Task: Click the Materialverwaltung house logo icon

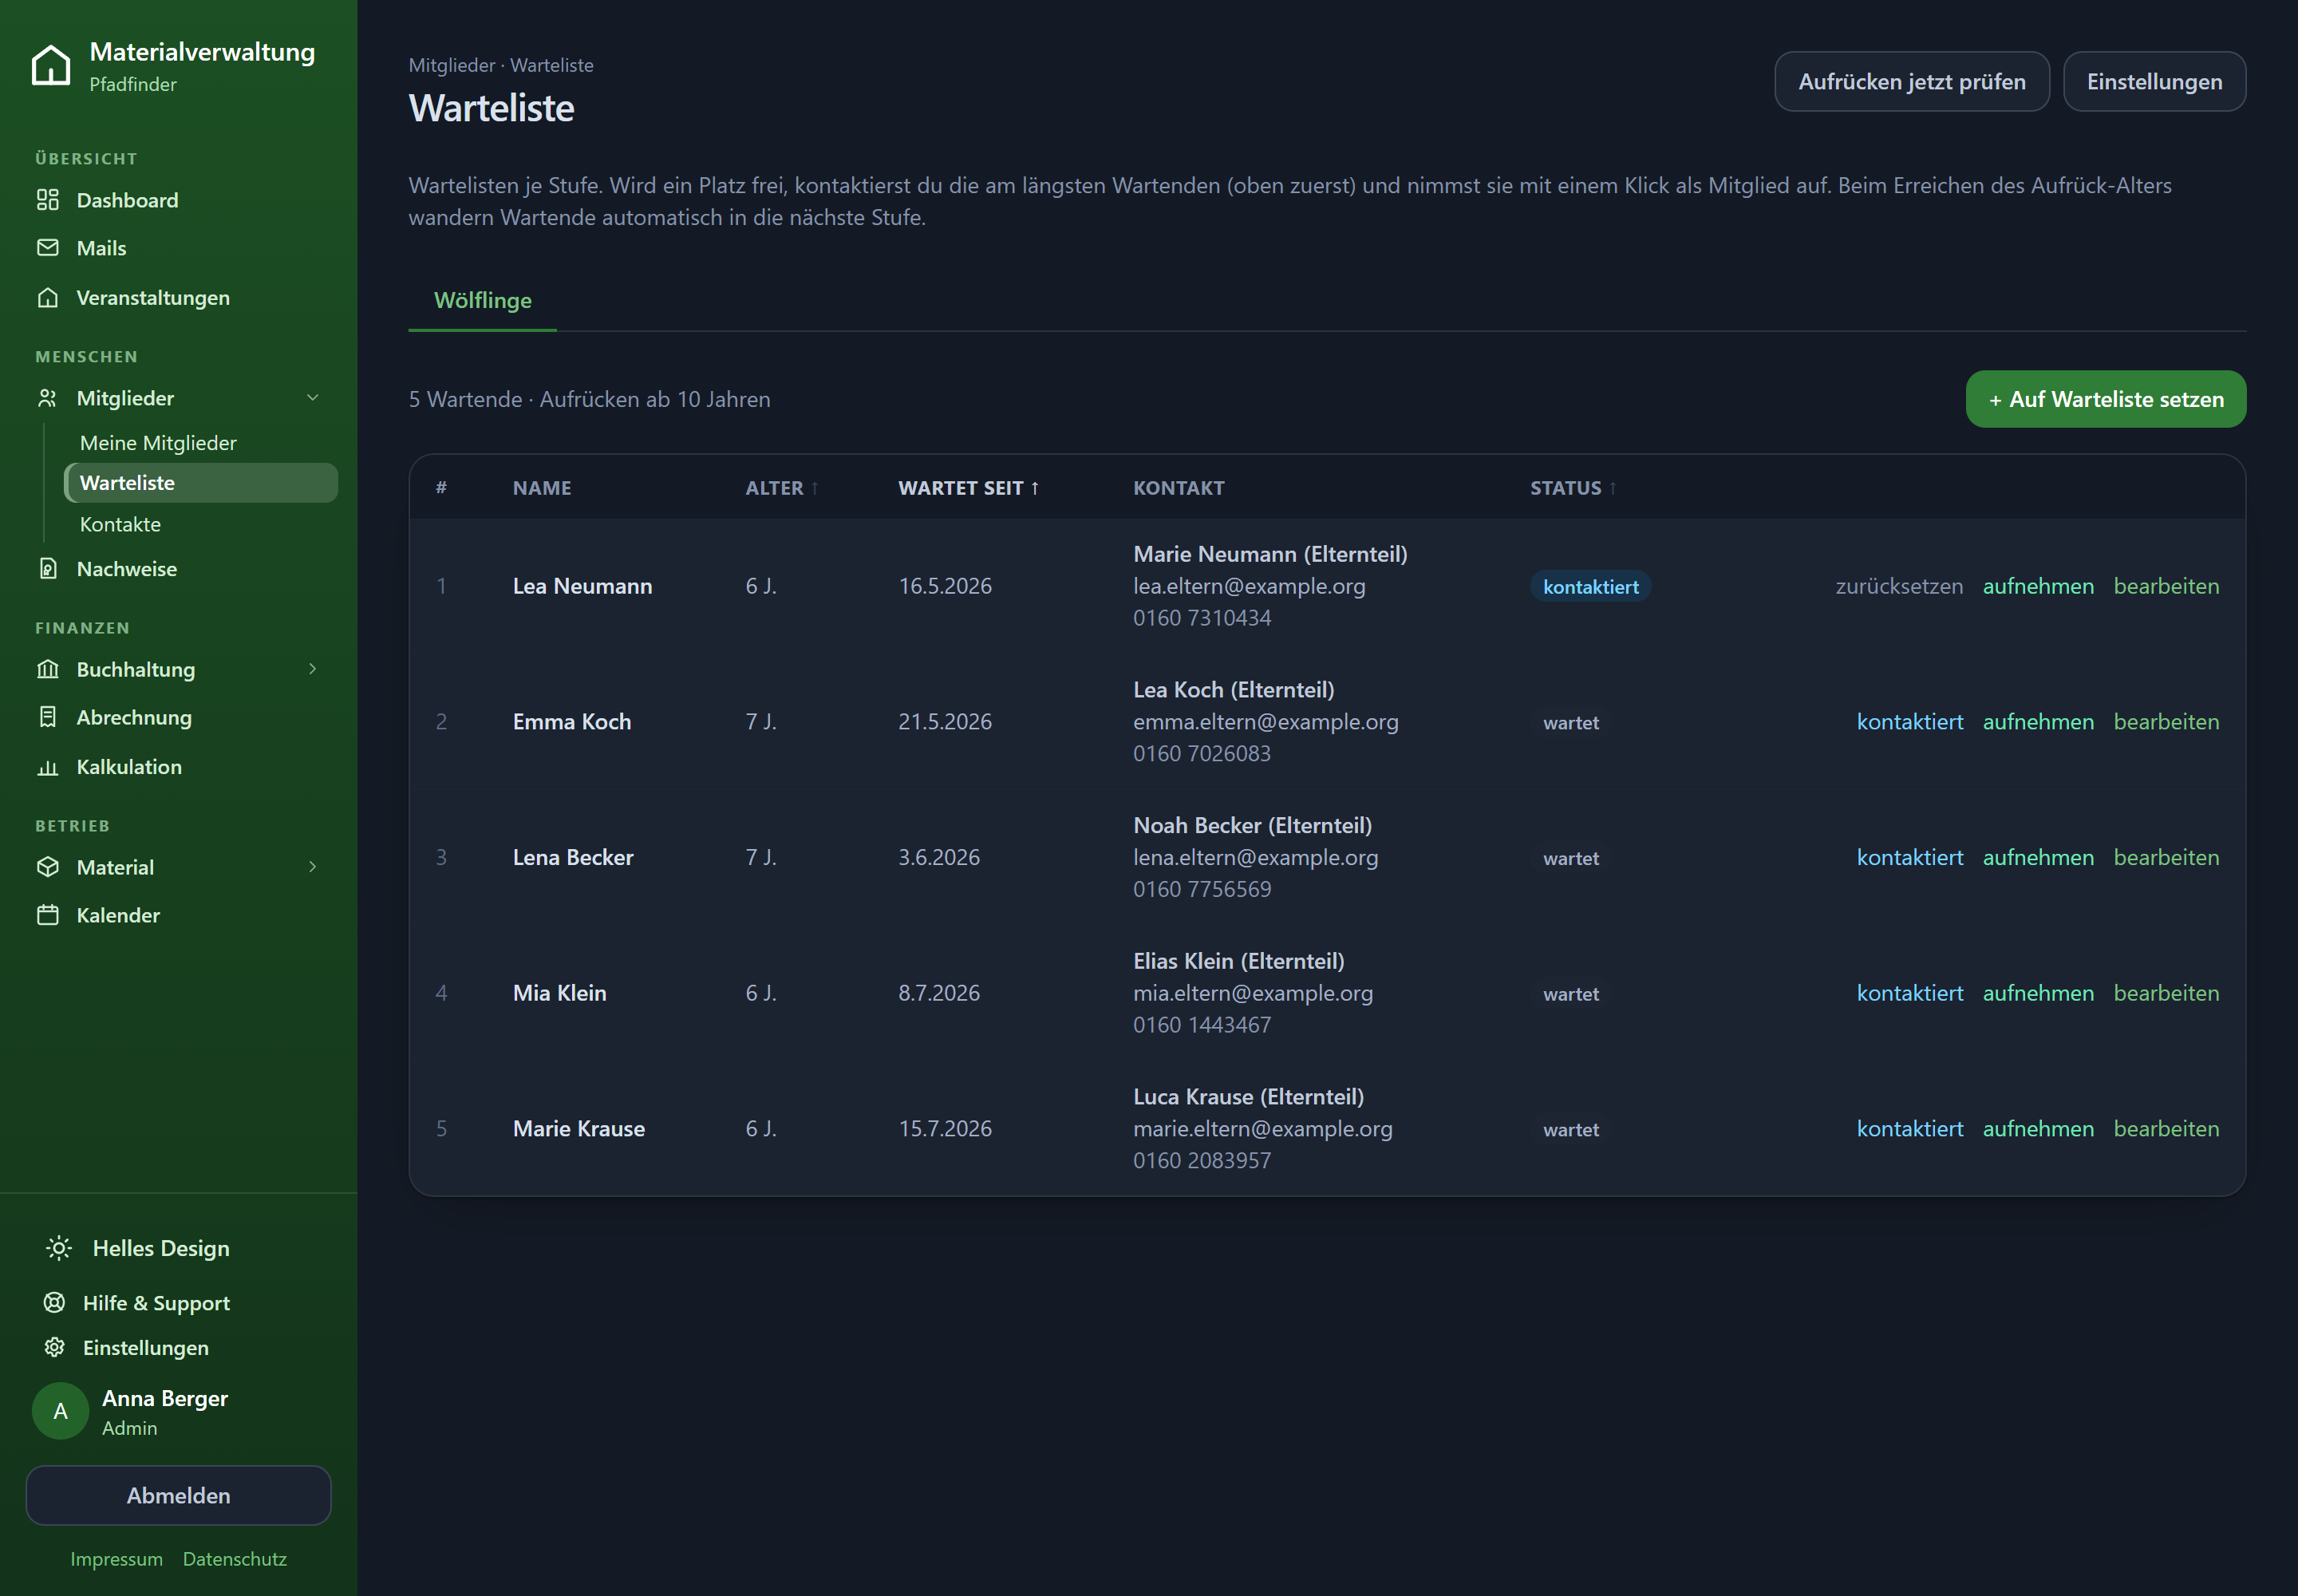Action: [x=51, y=66]
